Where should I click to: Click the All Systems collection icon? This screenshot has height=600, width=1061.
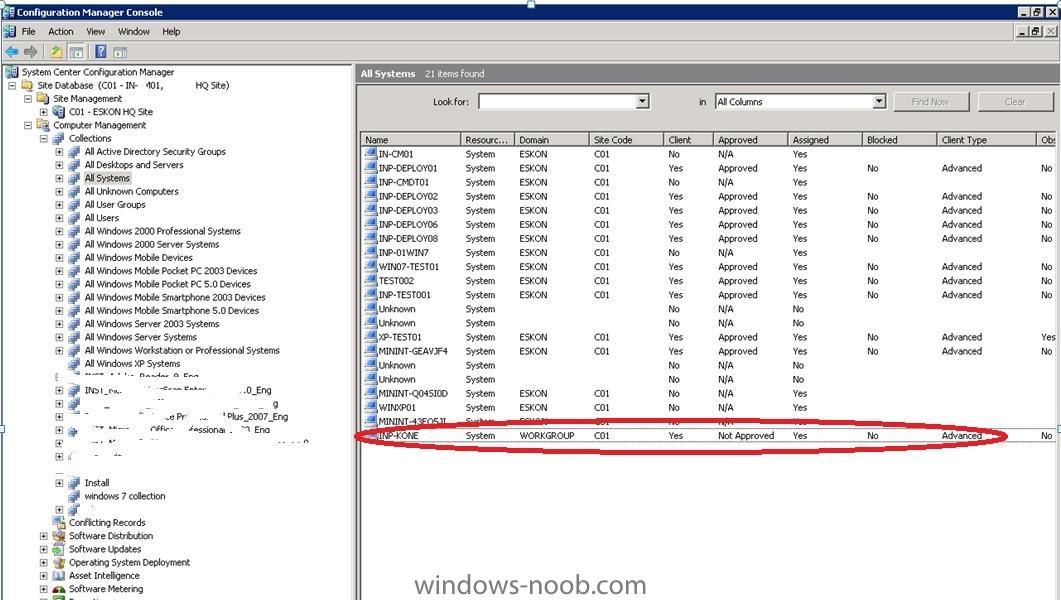click(x=74, y=178)
